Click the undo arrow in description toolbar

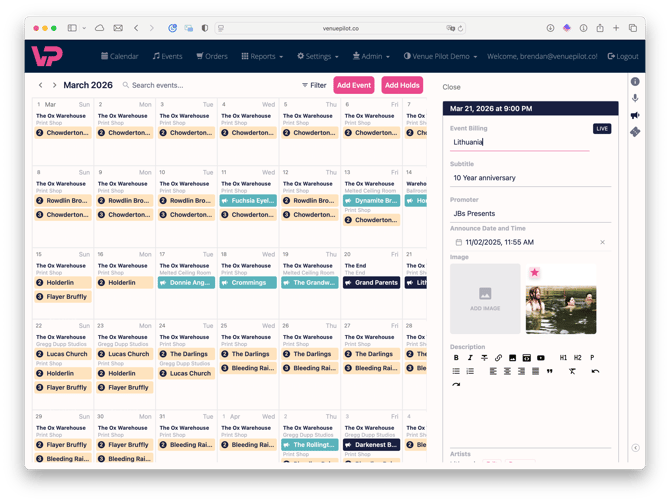[x=595, y=371]
